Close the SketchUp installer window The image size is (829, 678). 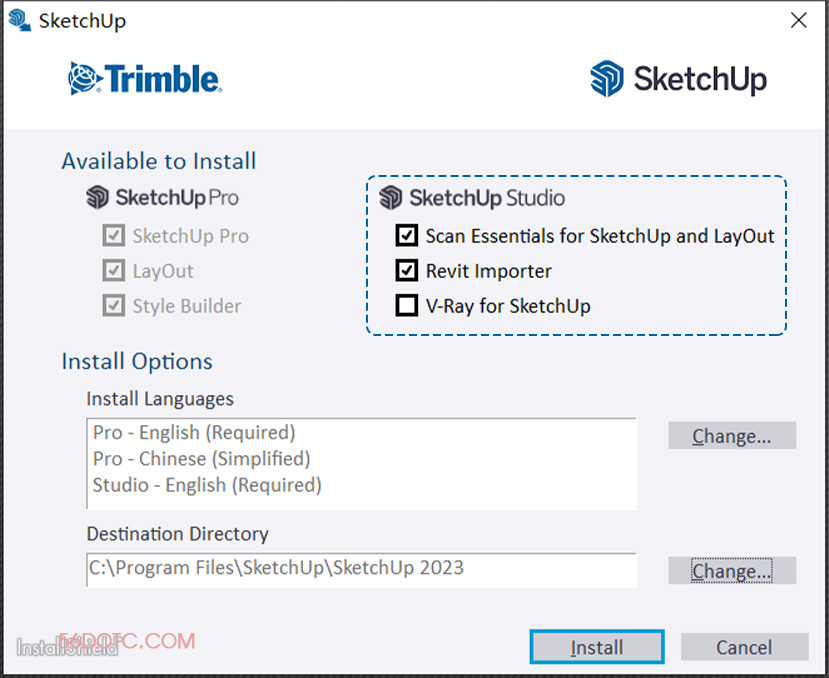(798, 20)
